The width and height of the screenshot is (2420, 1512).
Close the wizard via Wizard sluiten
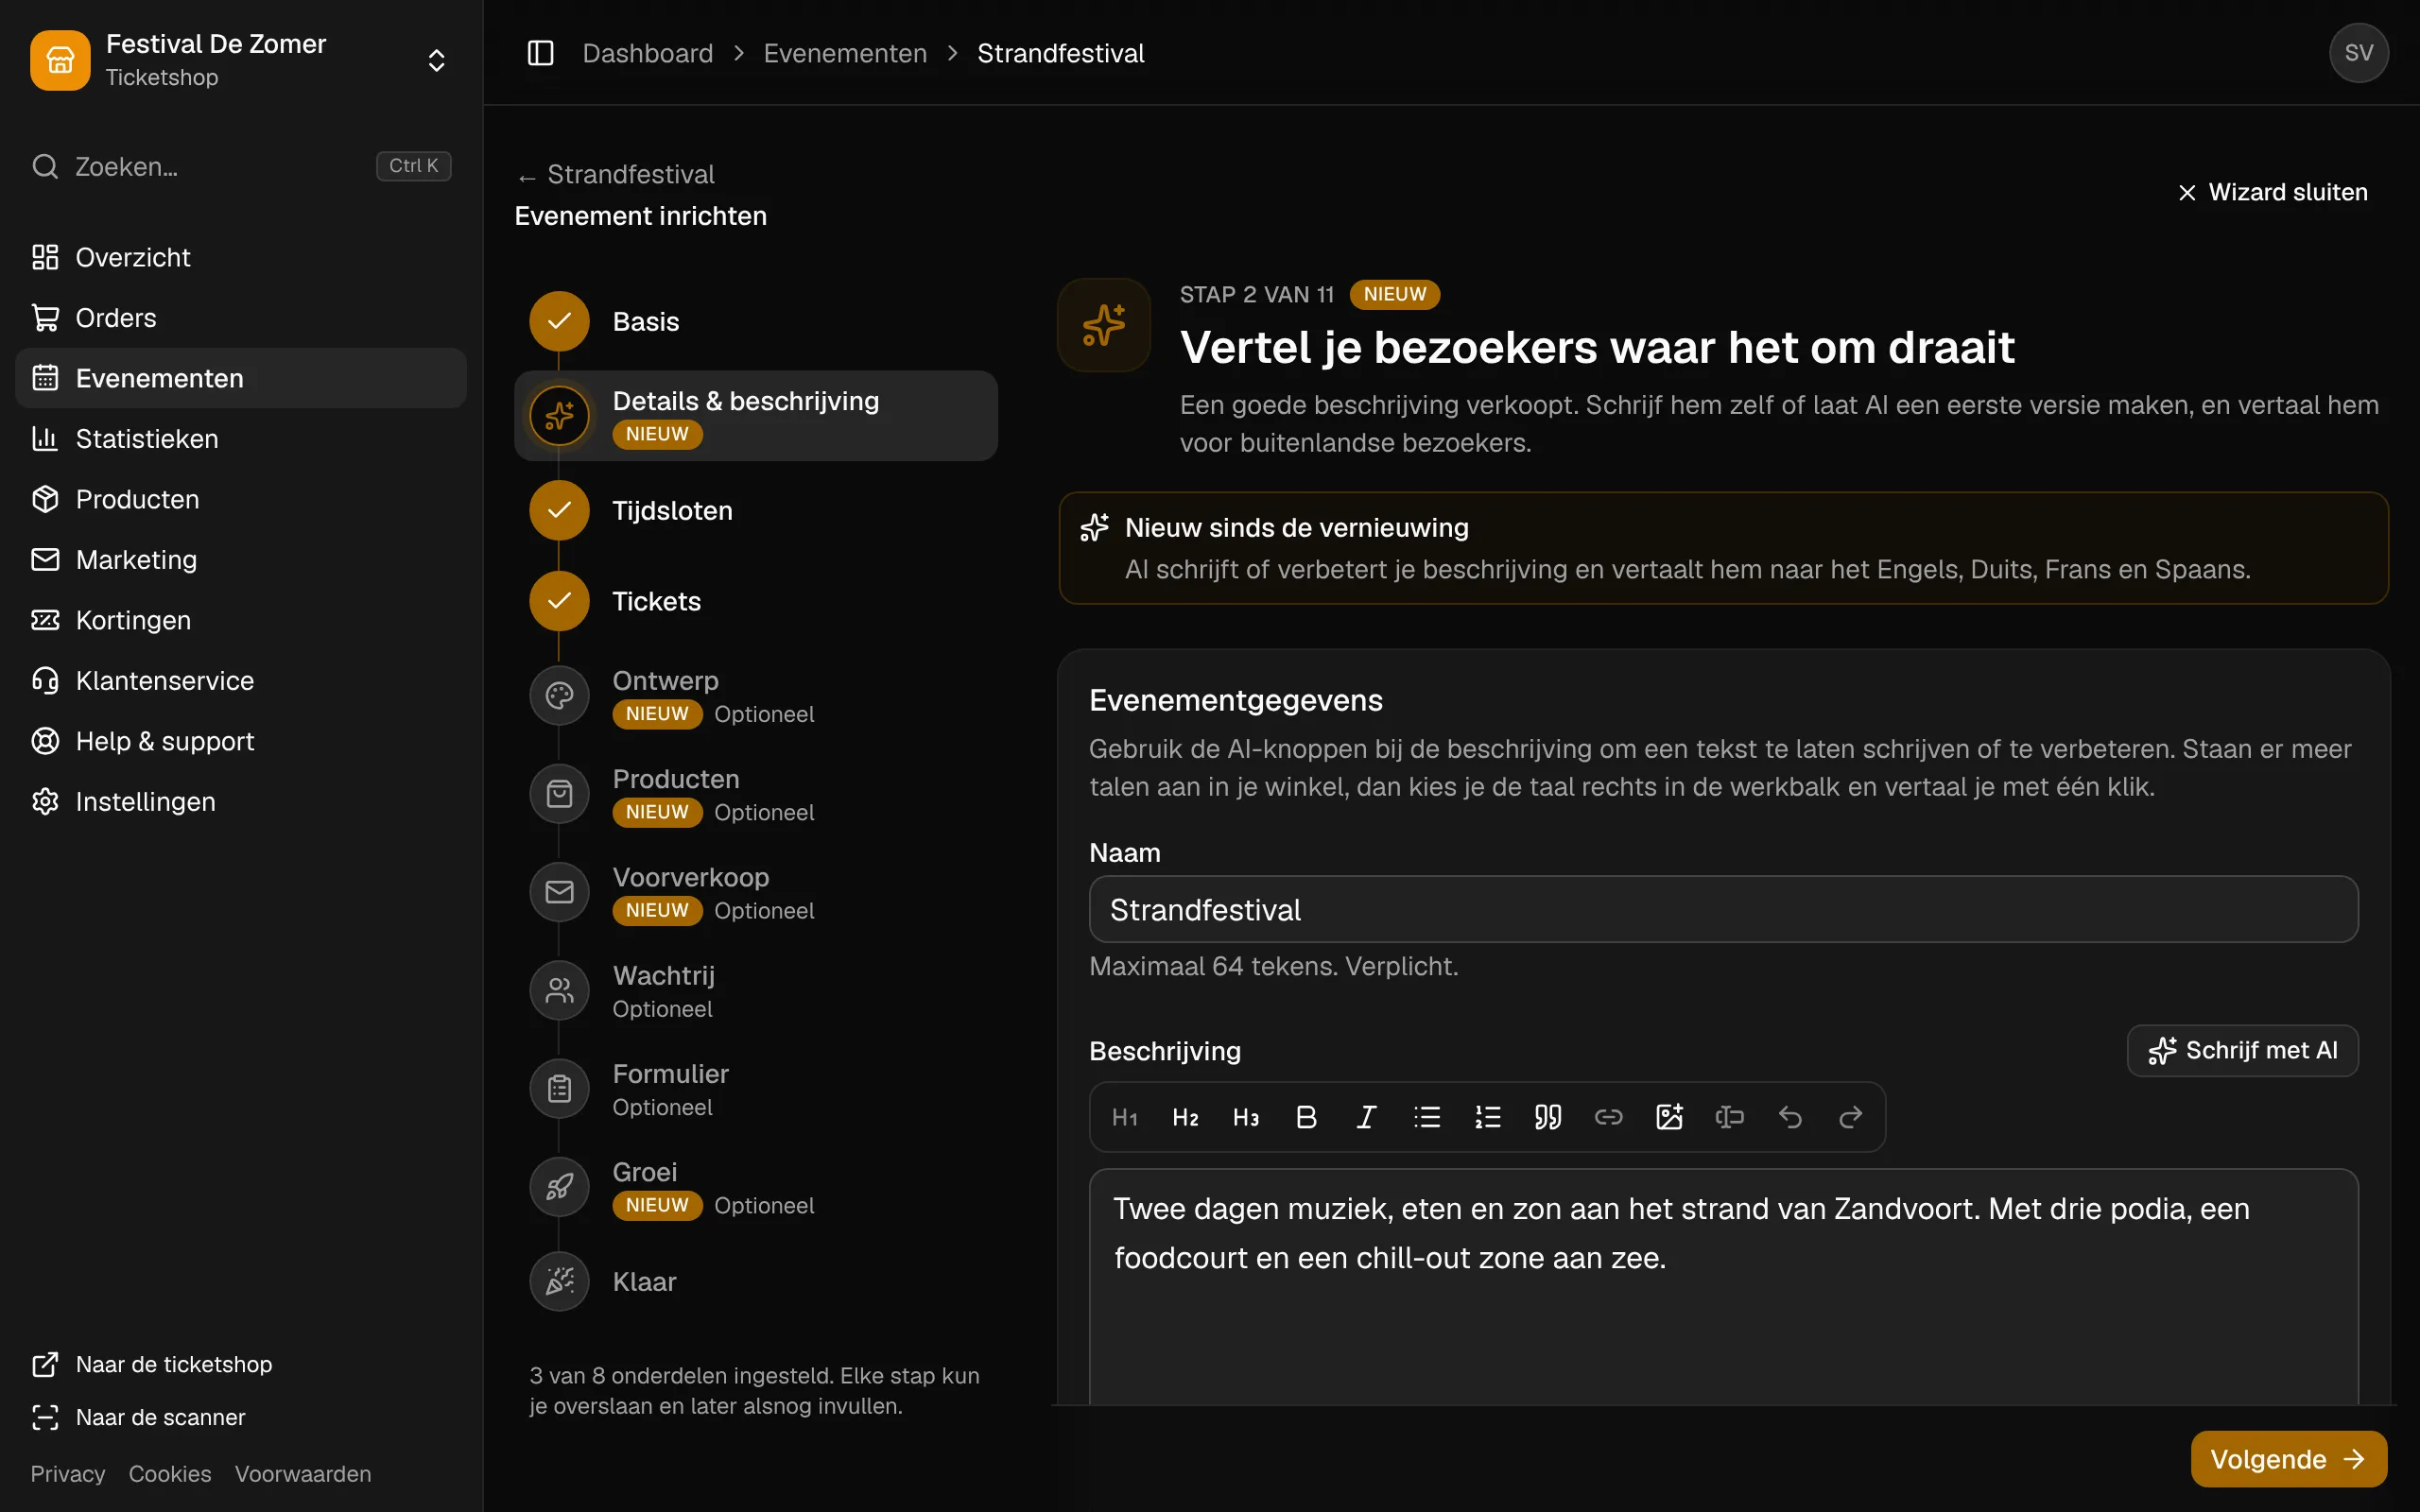[2273, 192]
